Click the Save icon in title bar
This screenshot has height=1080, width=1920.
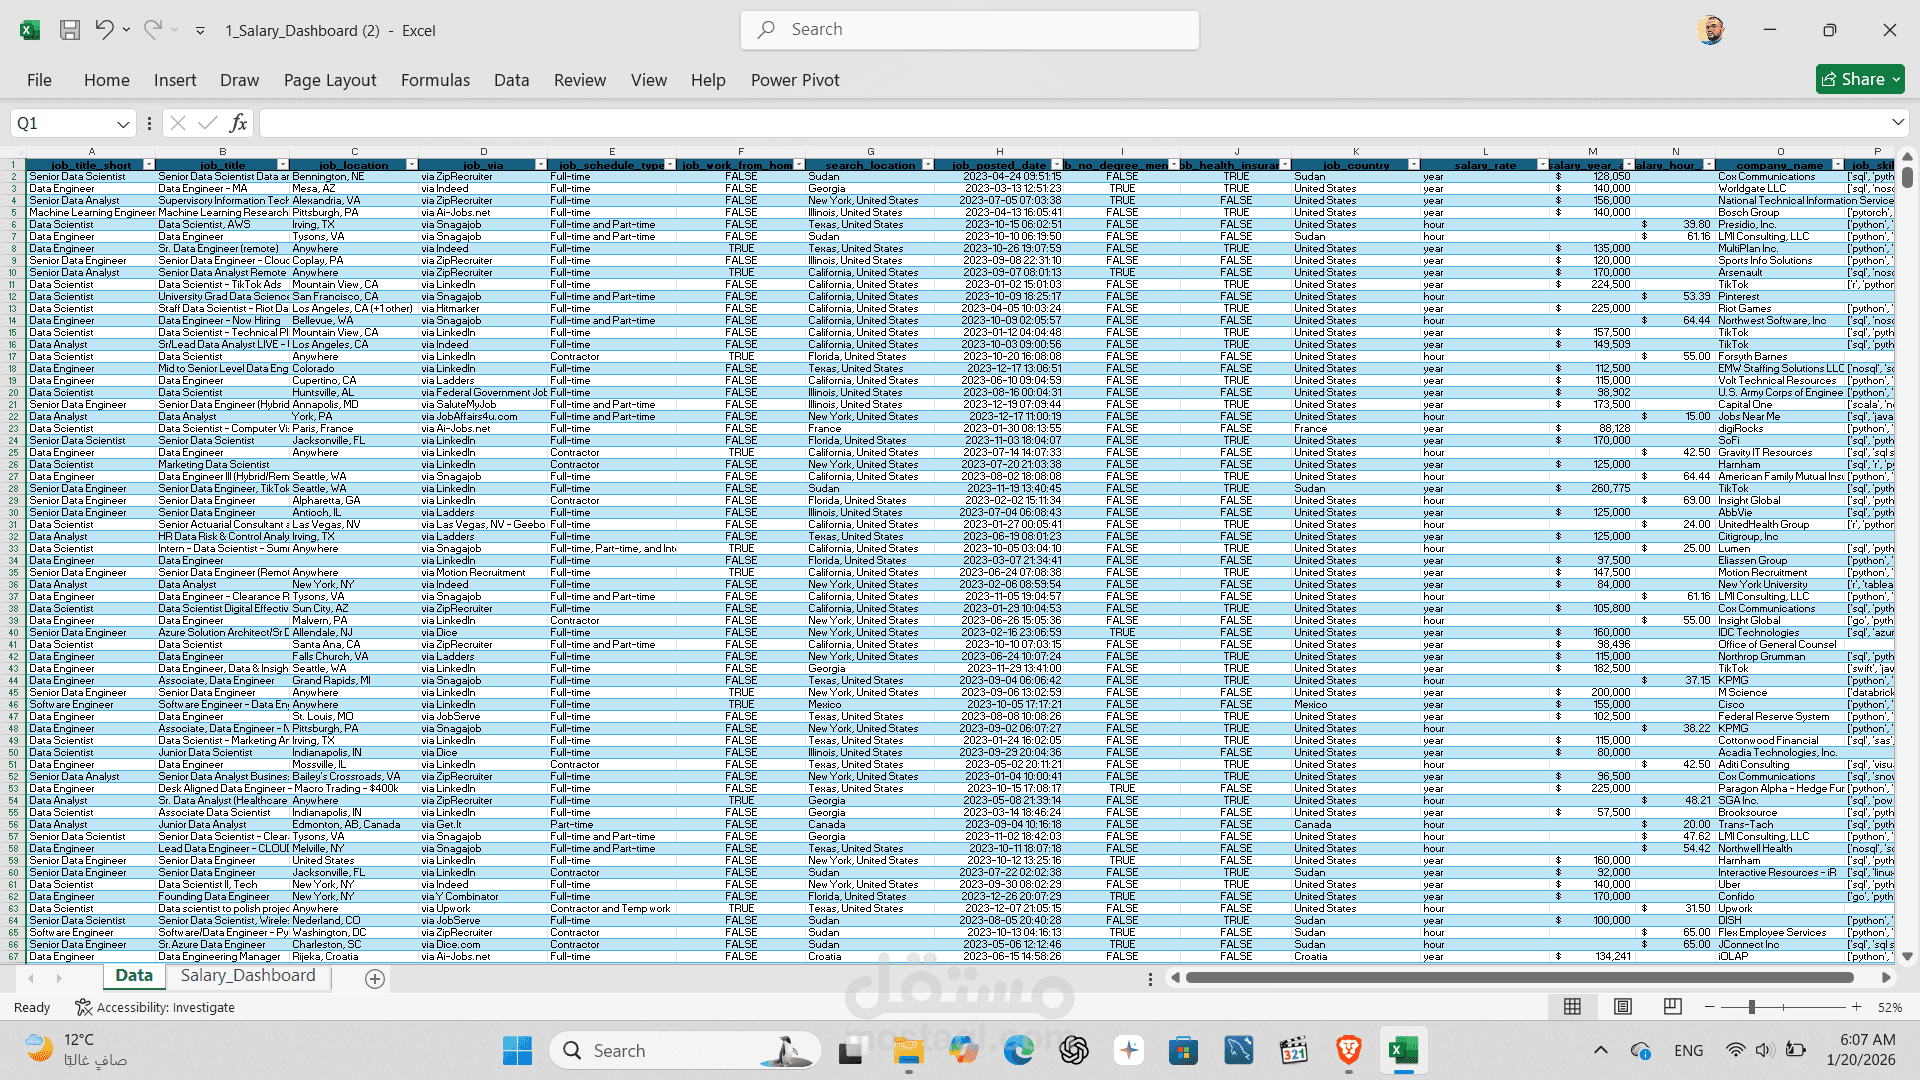pyautogui.click(x=69, y=30)
